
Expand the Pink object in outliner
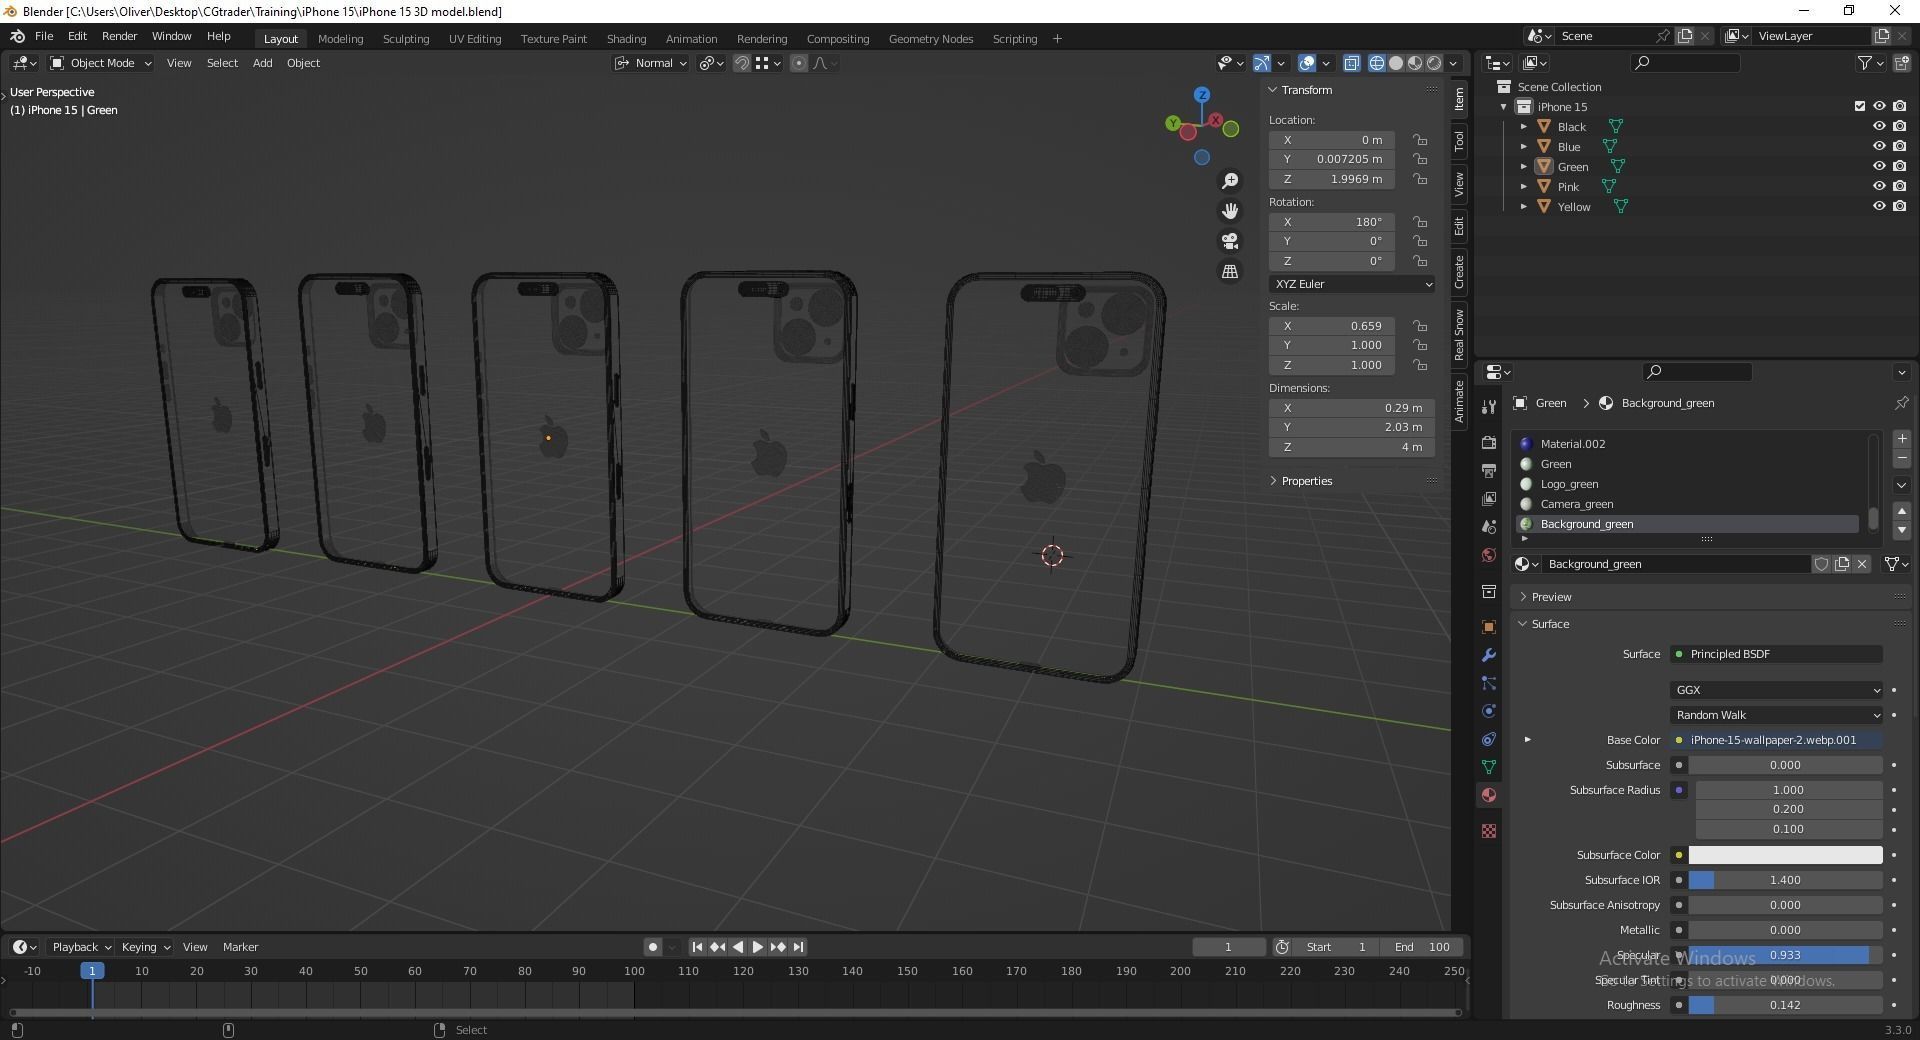1523,186
